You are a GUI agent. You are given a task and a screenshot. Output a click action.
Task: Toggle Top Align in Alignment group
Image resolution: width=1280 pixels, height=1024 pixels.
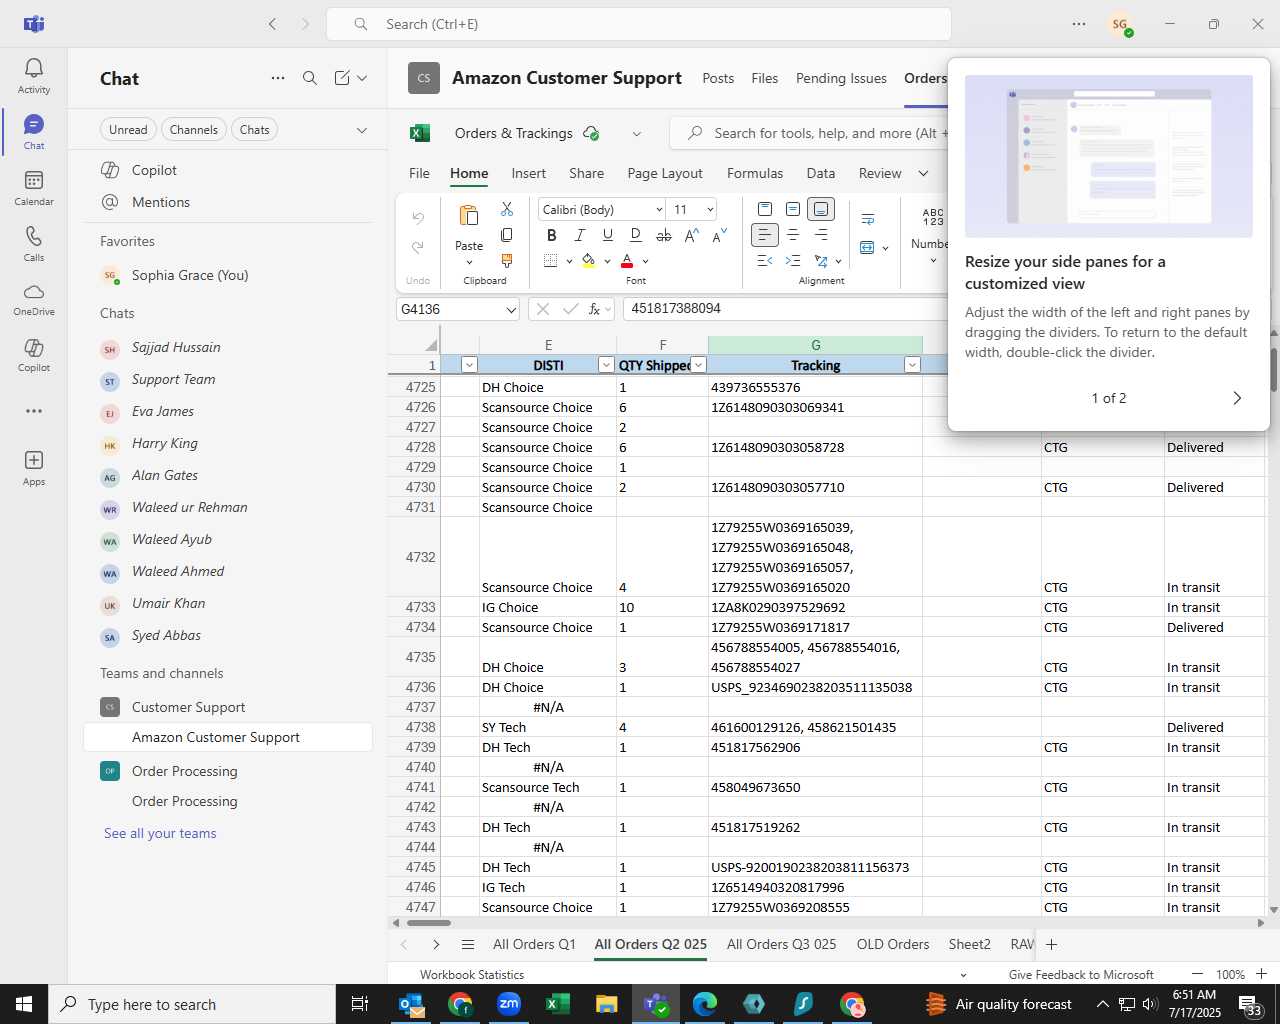[764, 209]
